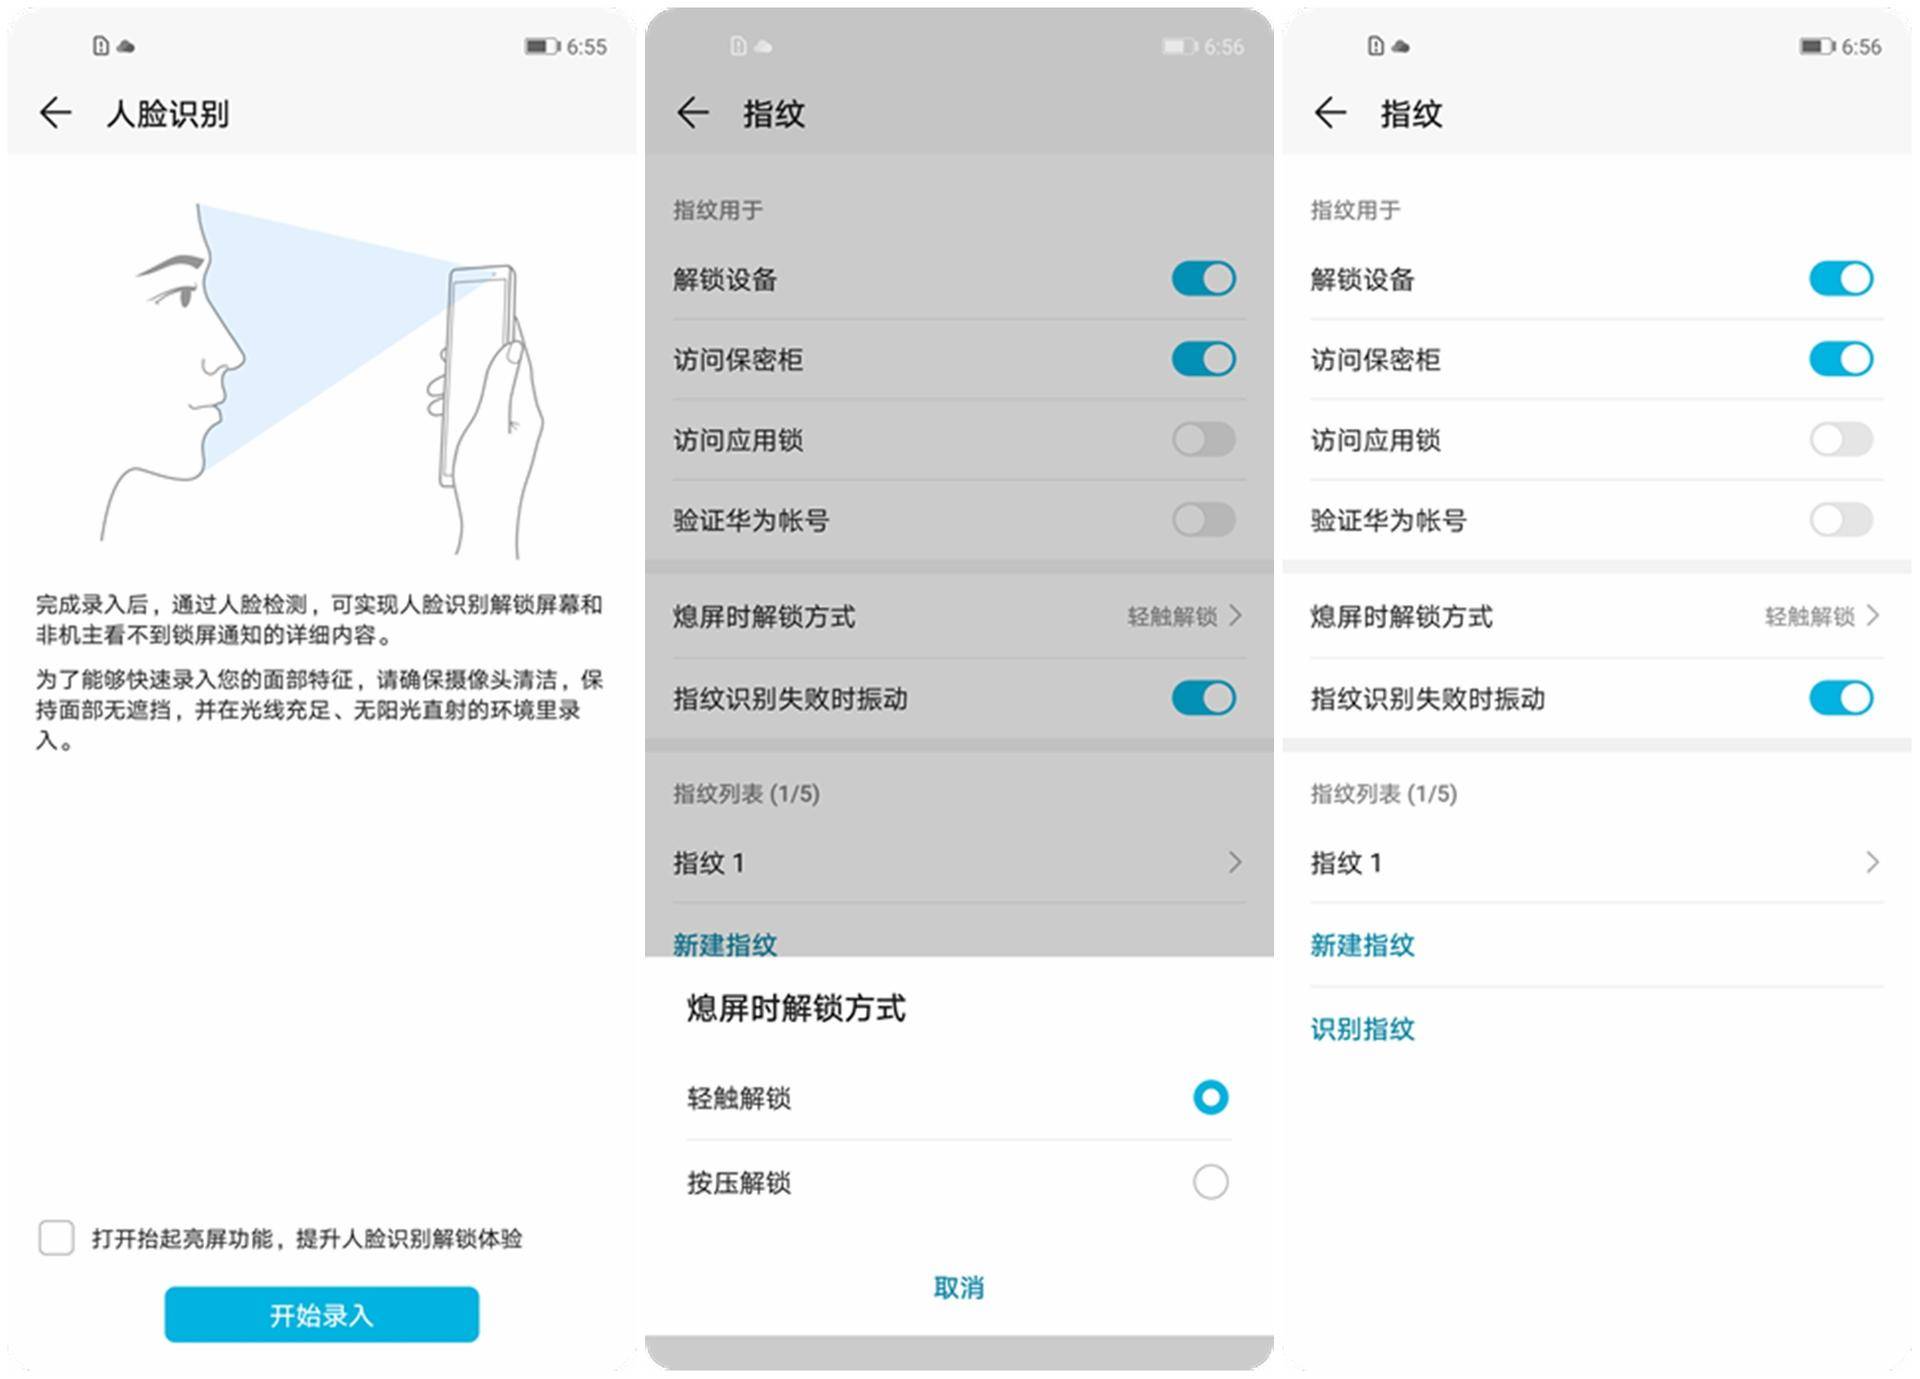Toggle 访问保密柜 switch on right screen
The width and height of the screenshot is (1920, 1379).
tap(1840, 359)
